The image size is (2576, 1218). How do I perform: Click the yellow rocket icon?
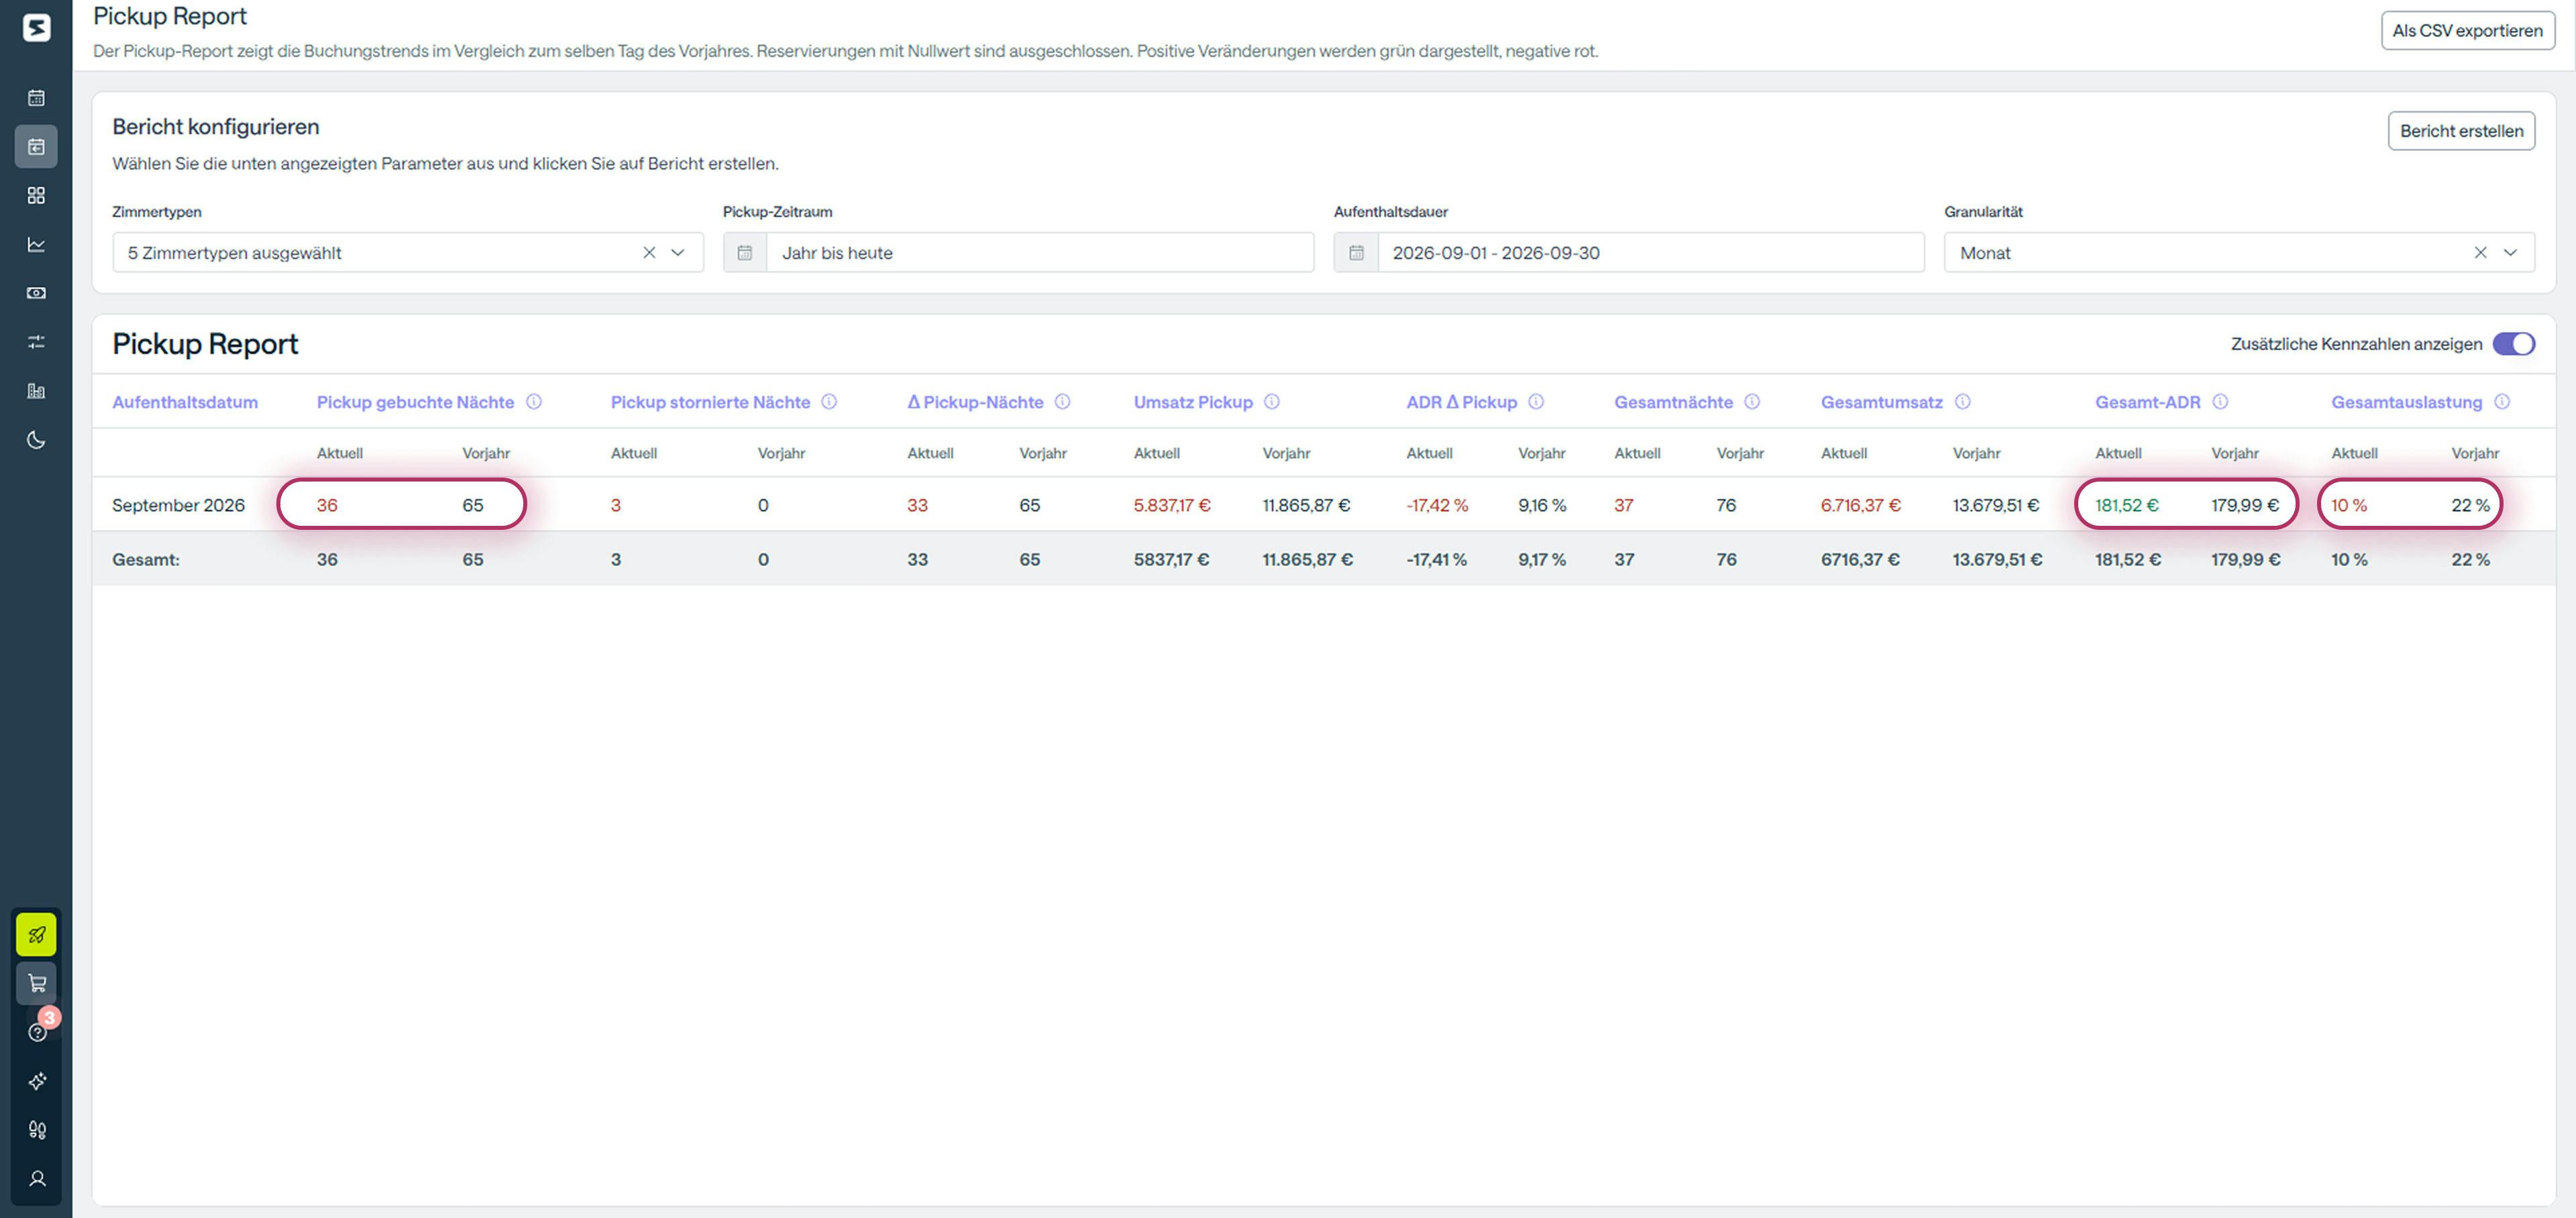[x=36, y=935]
